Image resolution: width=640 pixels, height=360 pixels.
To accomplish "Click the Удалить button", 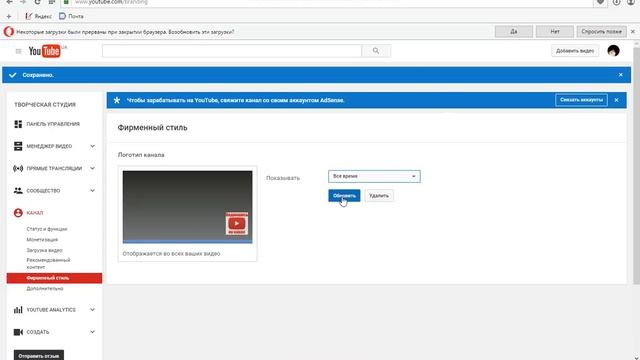I will (379, 196).
